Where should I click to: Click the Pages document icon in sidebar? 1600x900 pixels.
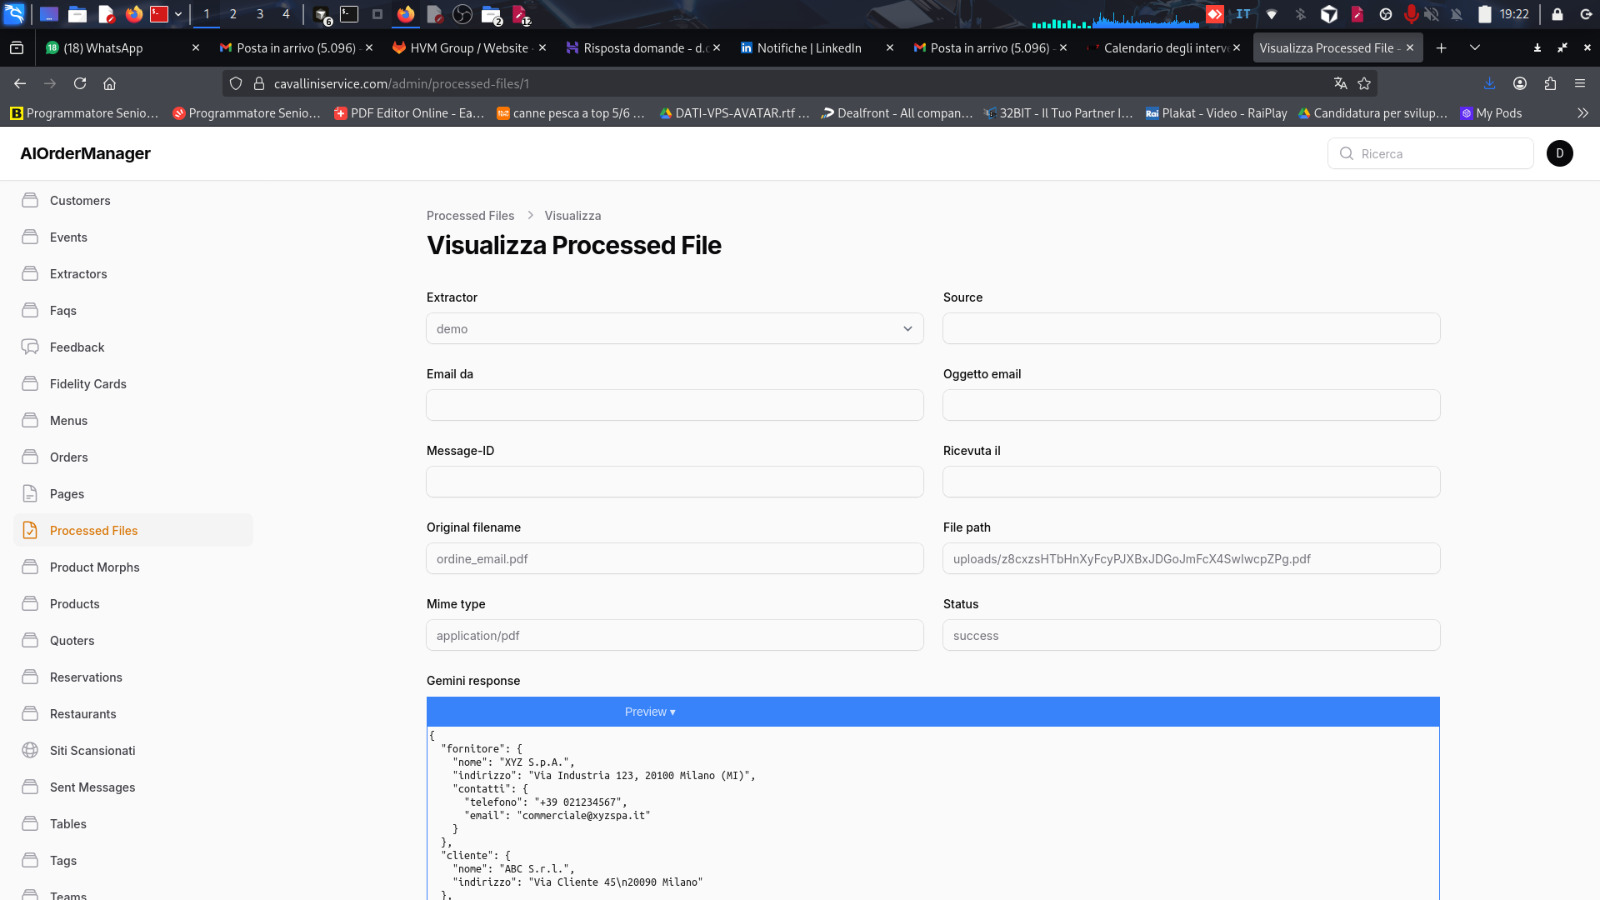click(x=30, y=494)
